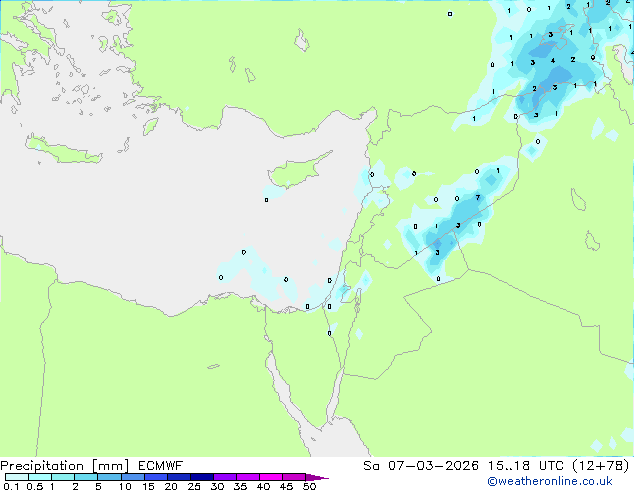Click the '(12+78)' forecast offset text

point(601,466)
